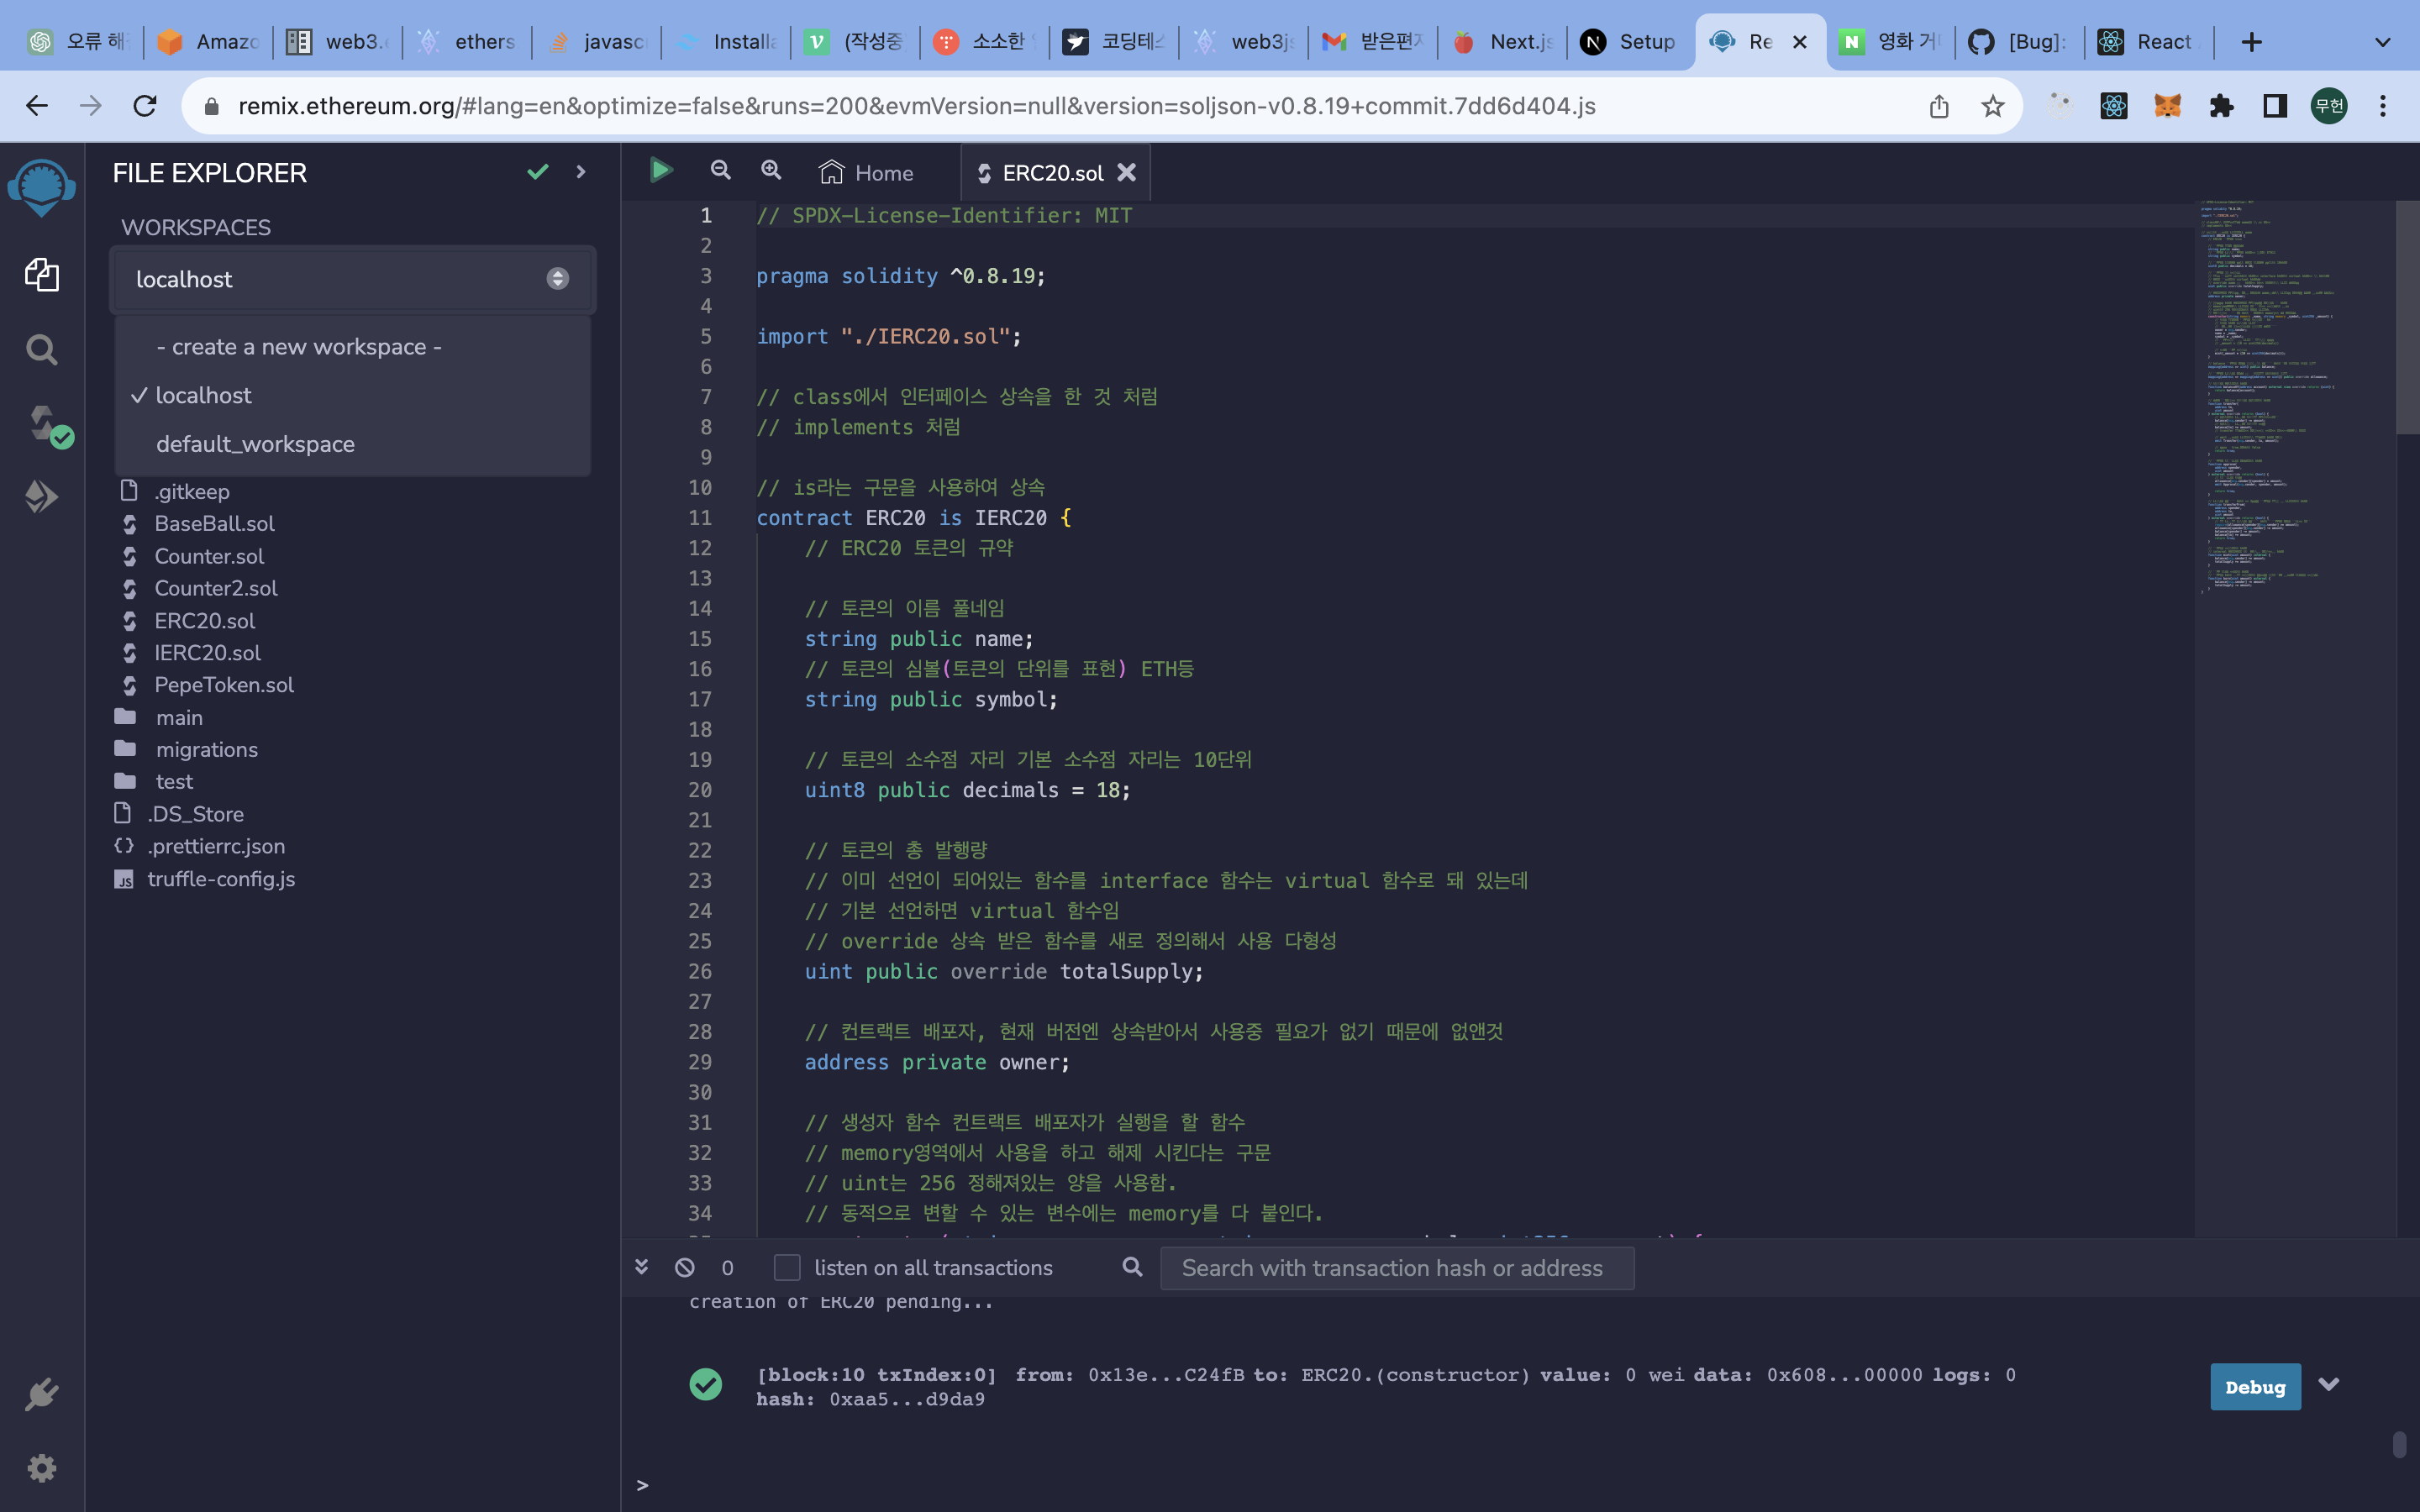Image resolution: width=2420 pixels, height=1512 pixels.
Task: Open the Extensions puzzle icon
Action: tap(2221, 106)
